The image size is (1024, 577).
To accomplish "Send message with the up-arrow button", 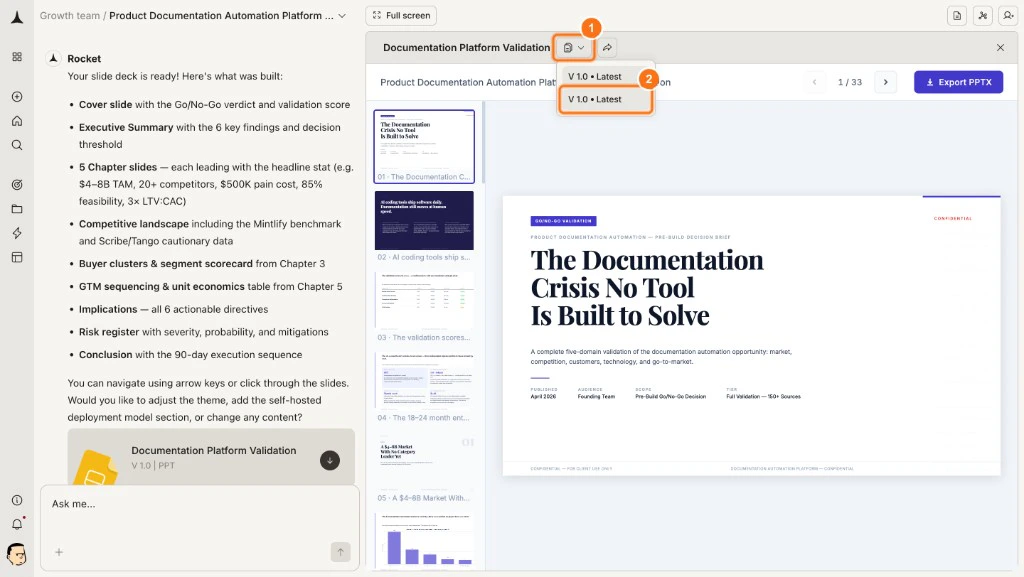I will click(x=340, y=552).
